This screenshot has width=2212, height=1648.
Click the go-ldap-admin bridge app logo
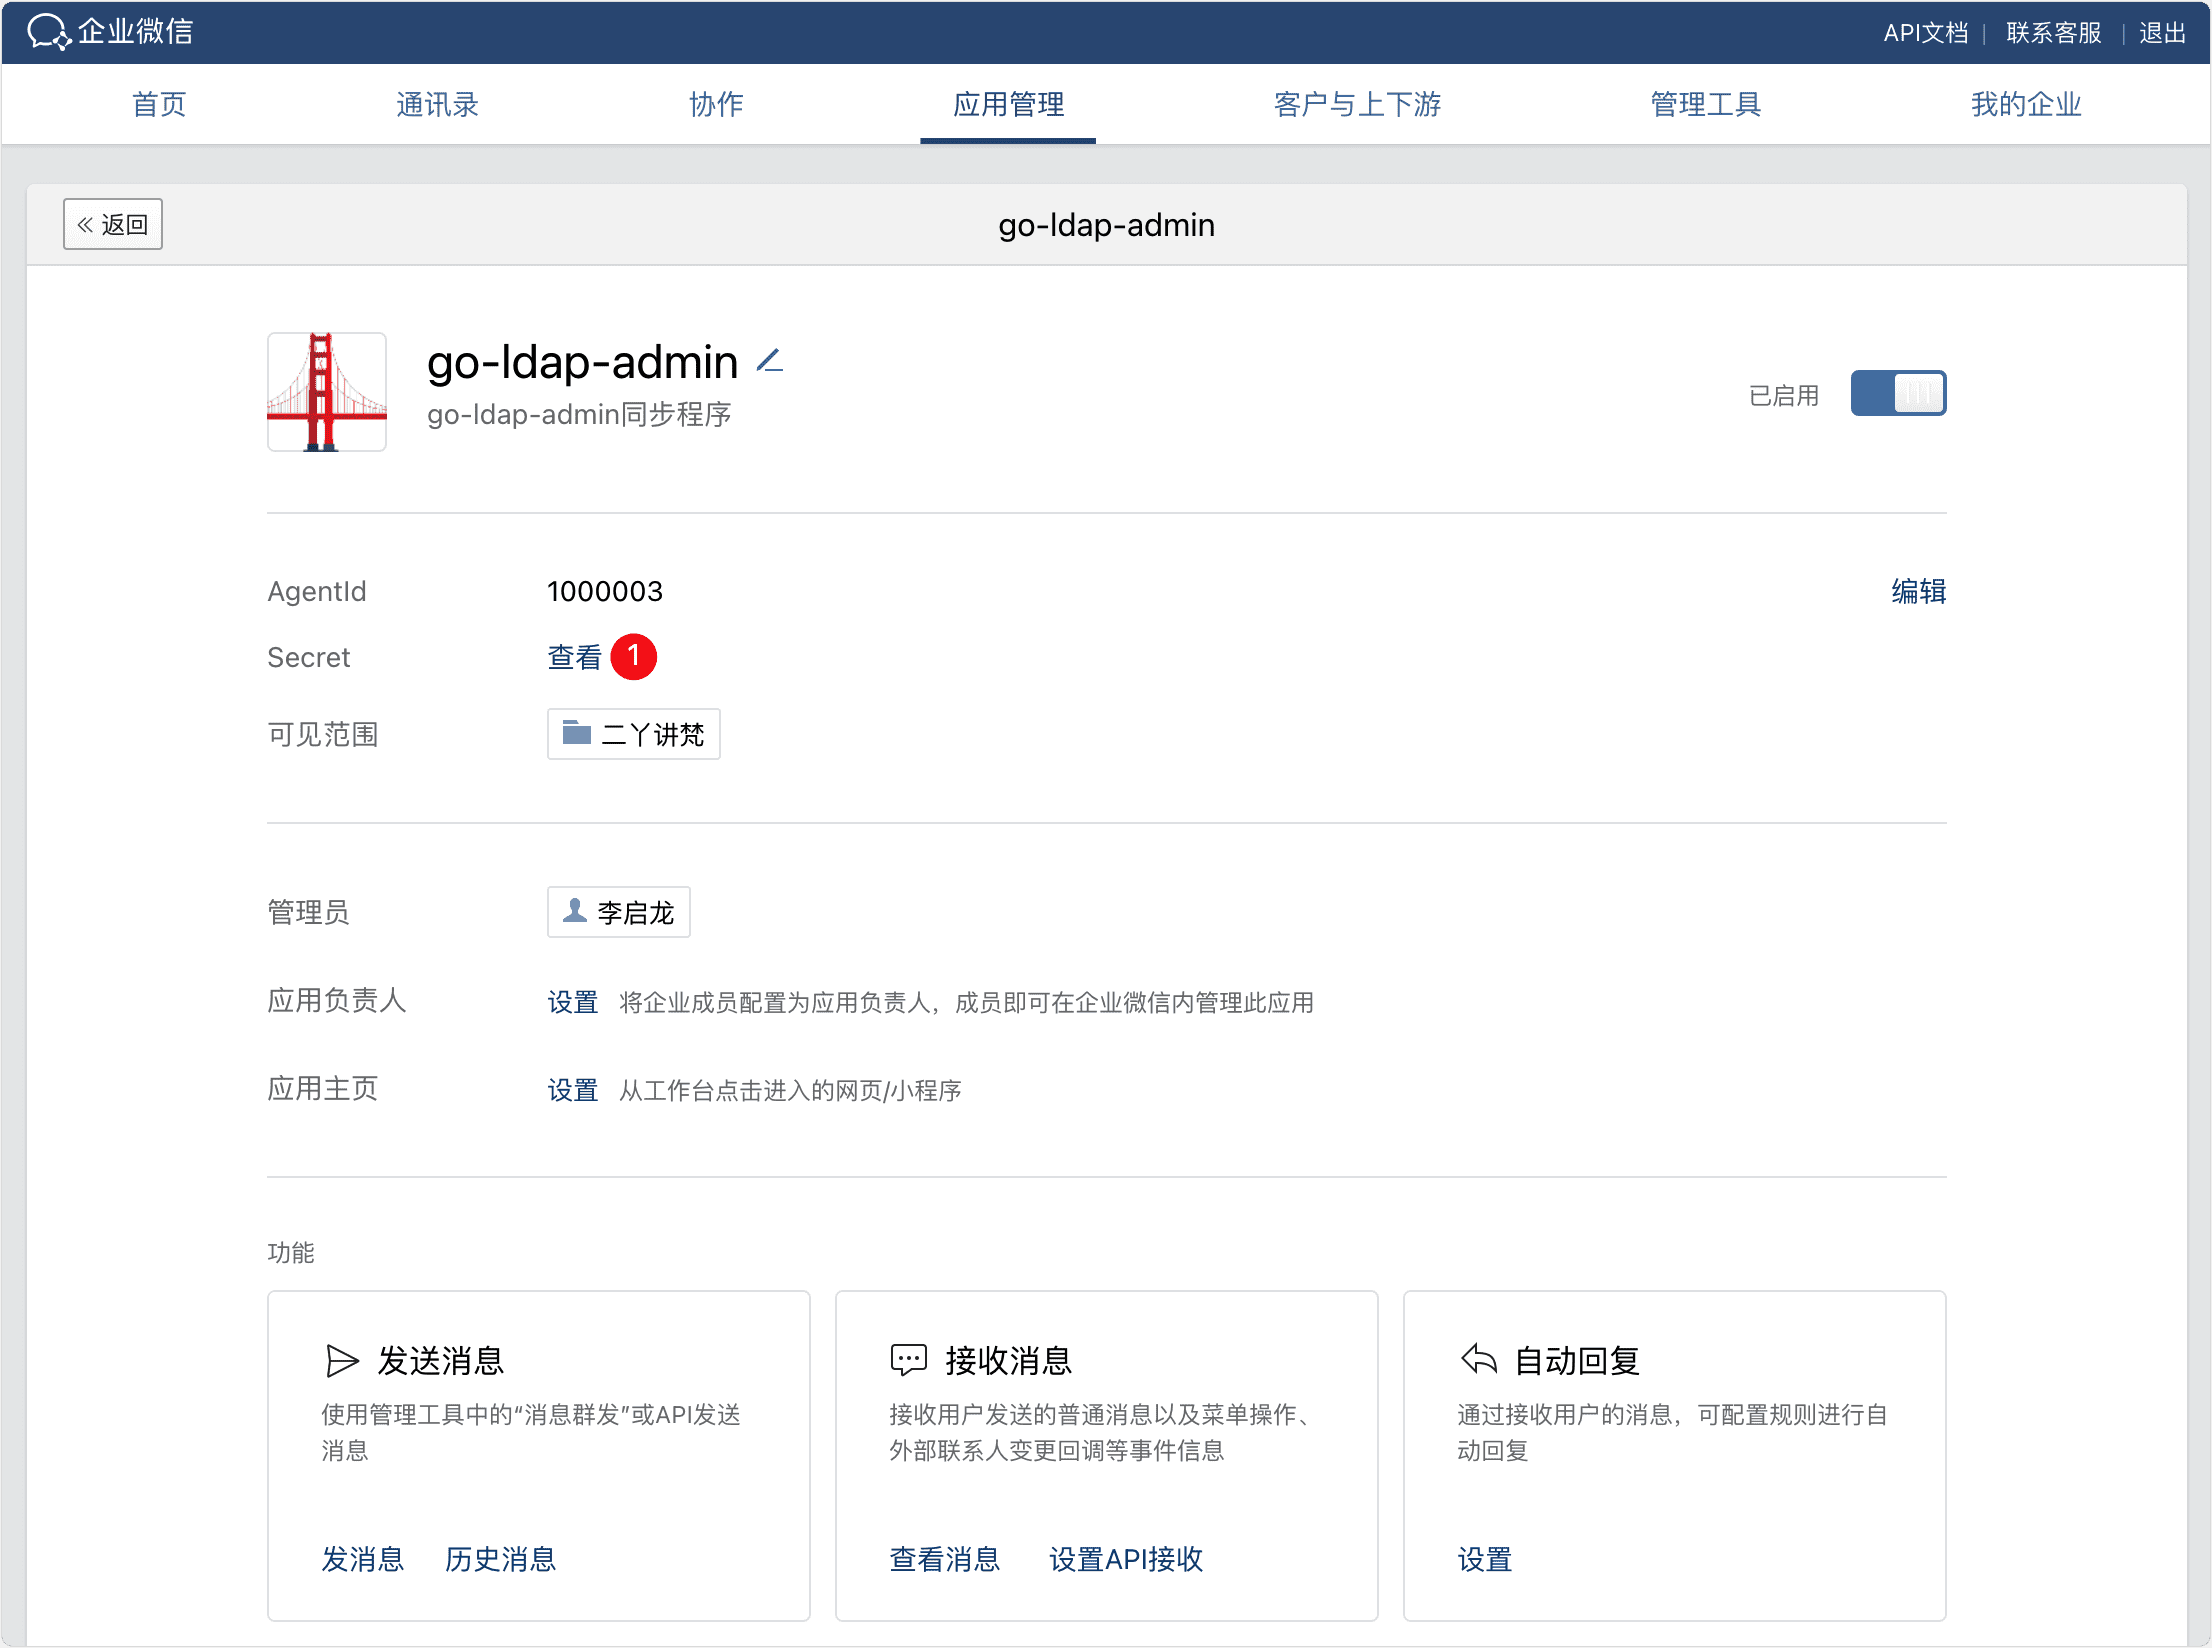click(x=327, y=392)
